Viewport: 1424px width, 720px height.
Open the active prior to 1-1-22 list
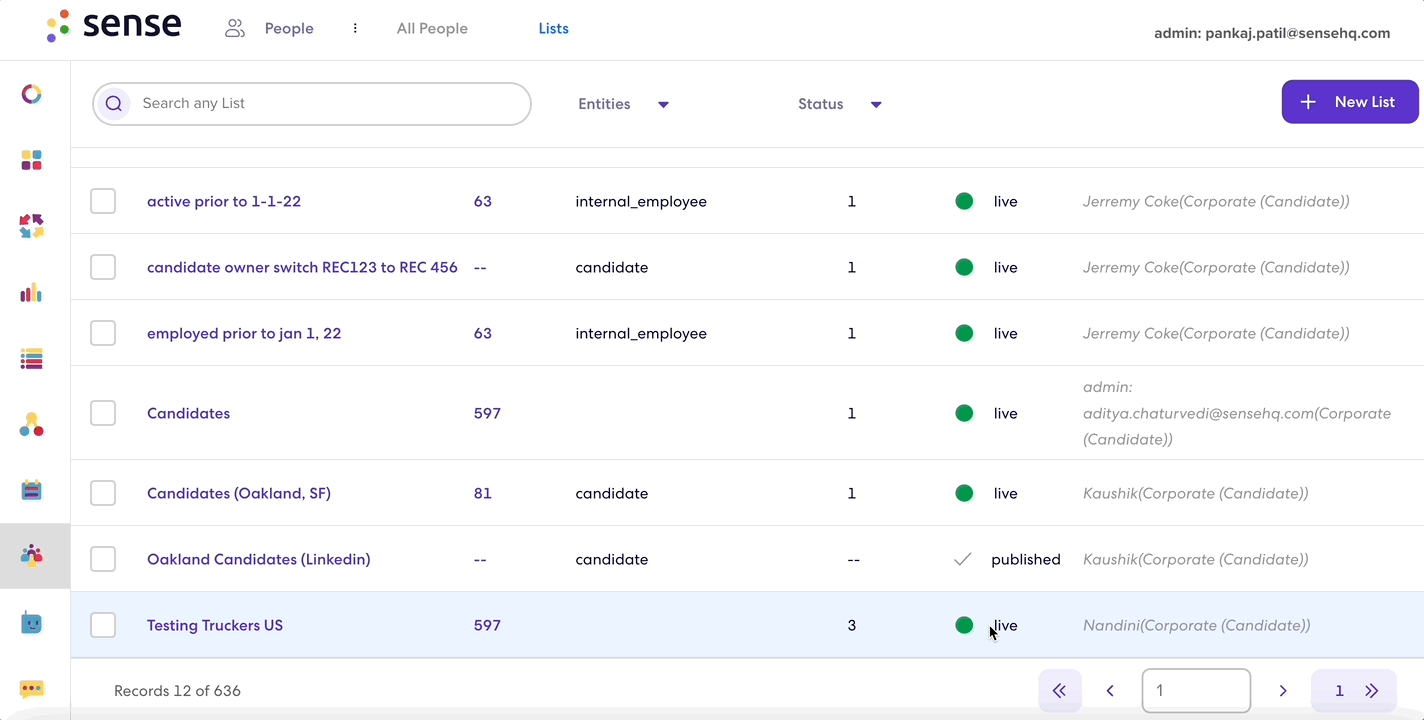224,201
